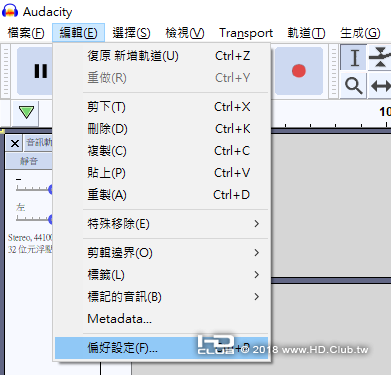The width and height of the screenshot is (391, 375).
Task: Select the Time Shift arrows tool
Action: click(380, 86)
